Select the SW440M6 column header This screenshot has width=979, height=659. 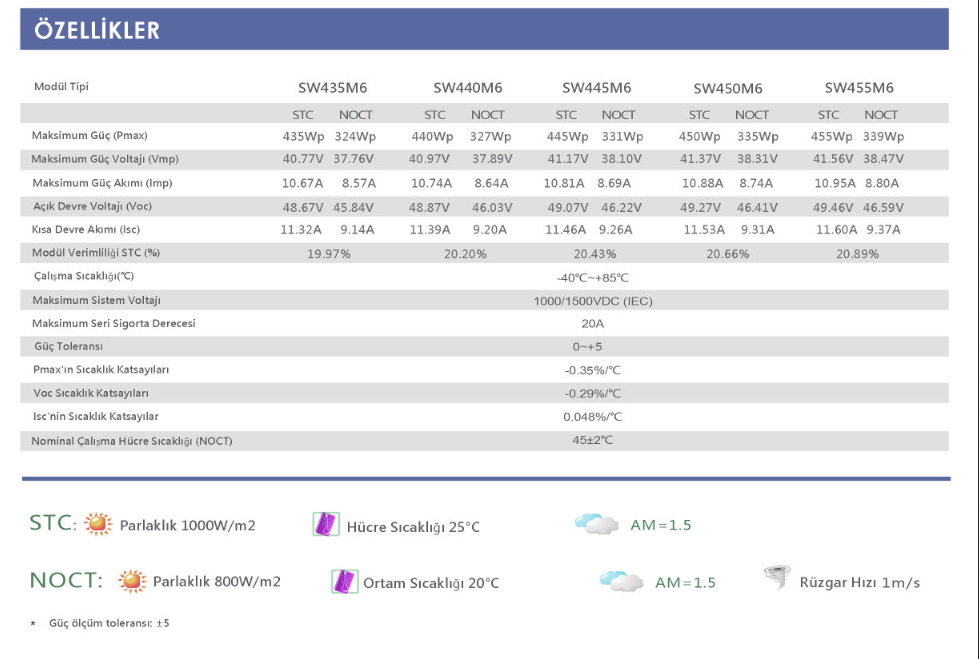coord(468,88)
